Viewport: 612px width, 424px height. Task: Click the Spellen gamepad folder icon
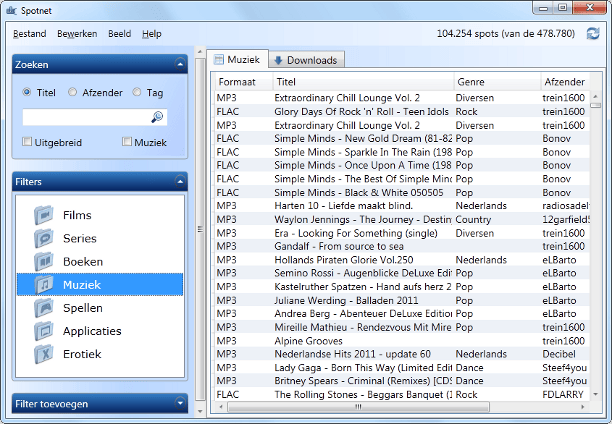(43, 308)
